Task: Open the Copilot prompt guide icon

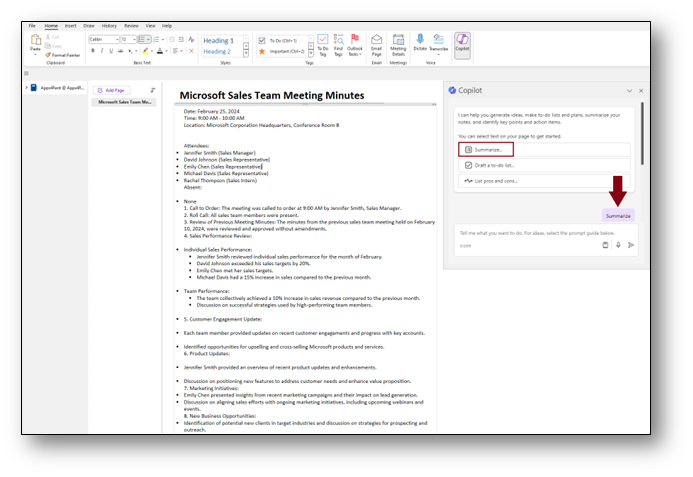Action: click(605, 245)
